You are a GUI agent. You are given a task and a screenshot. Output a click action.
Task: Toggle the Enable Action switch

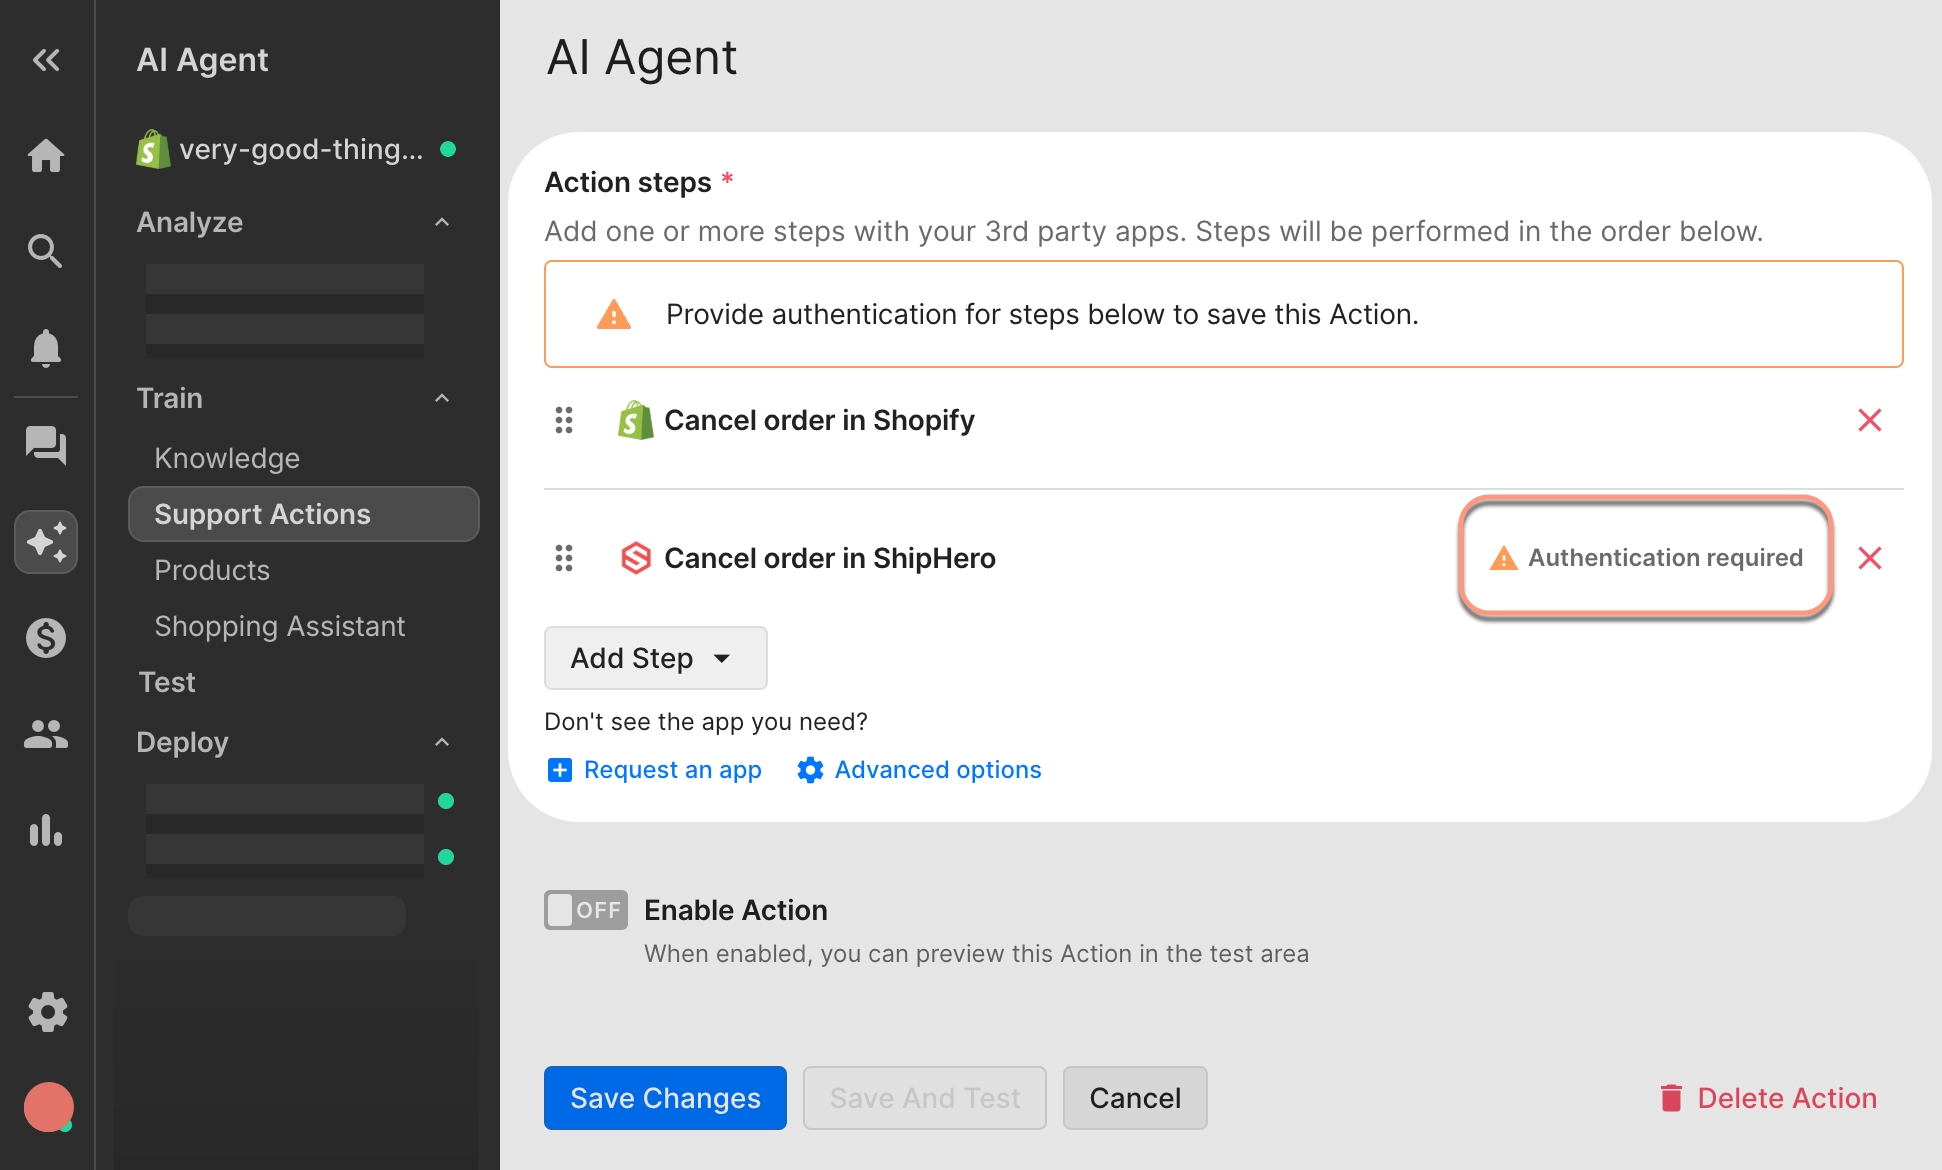[586, 910]
